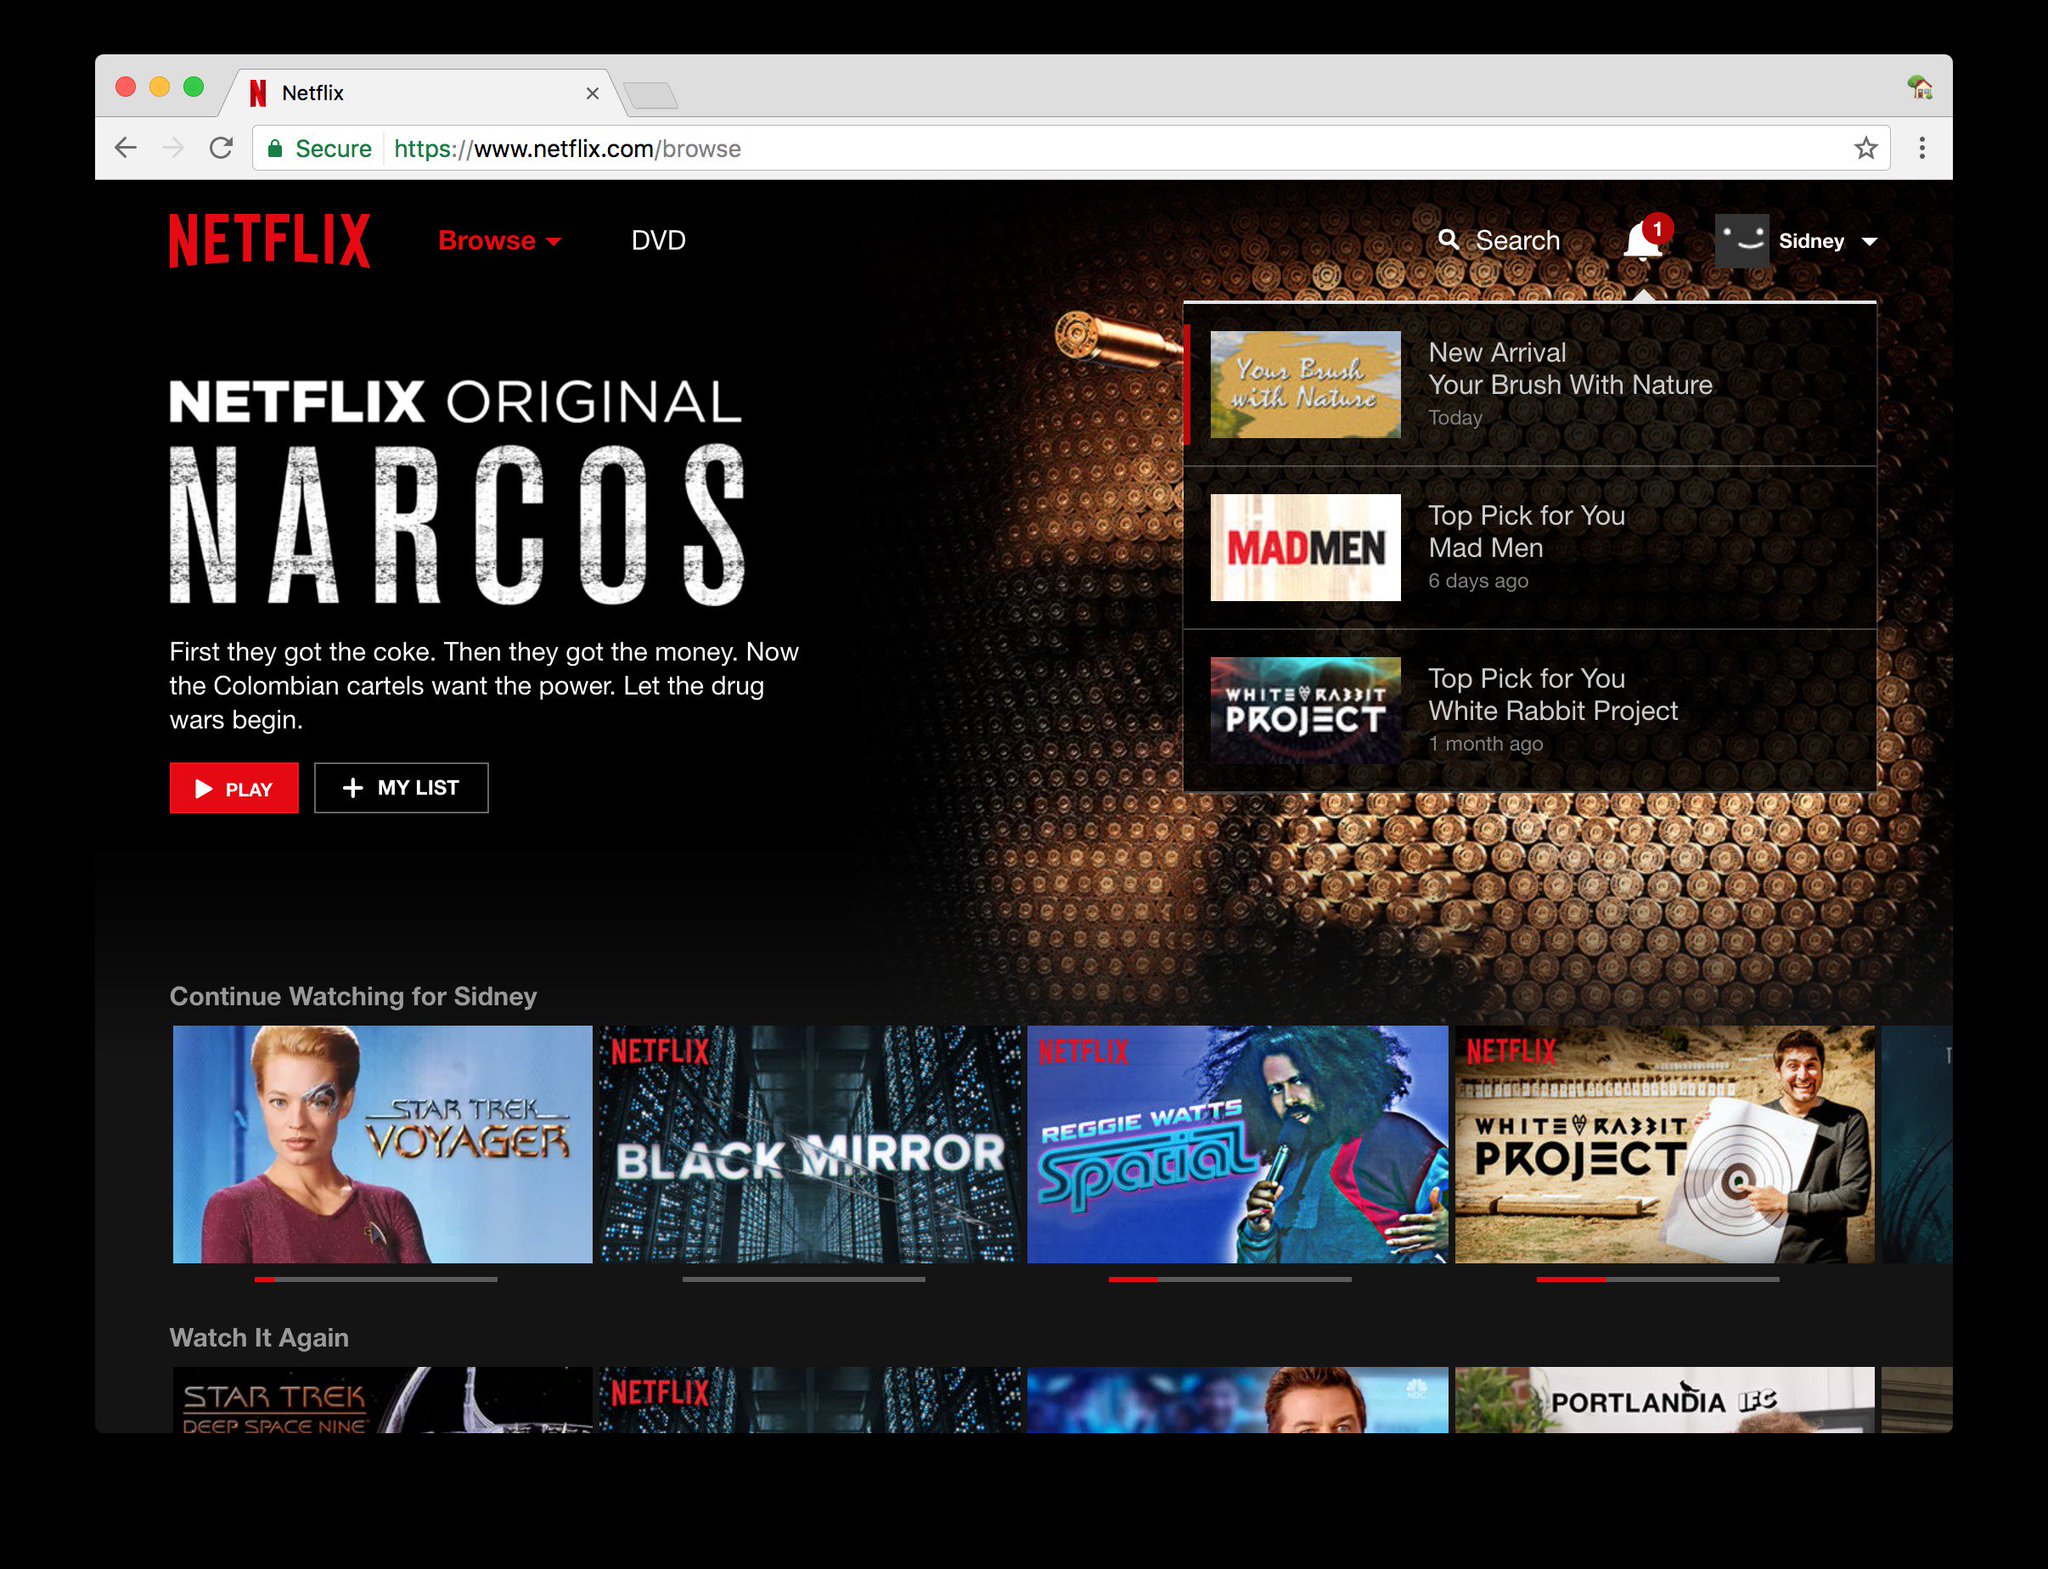Click Black Mirror progress bar
2048x1569 pixels.
[x=804, y=1279]
